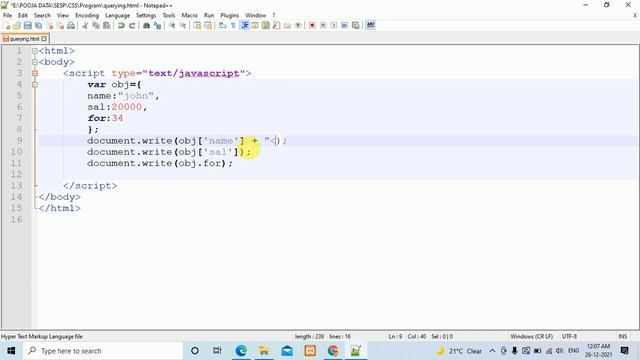This screenshot has width=640, height=360.
Task: Open the notification center icon
Action: click(x=624, y=351)
